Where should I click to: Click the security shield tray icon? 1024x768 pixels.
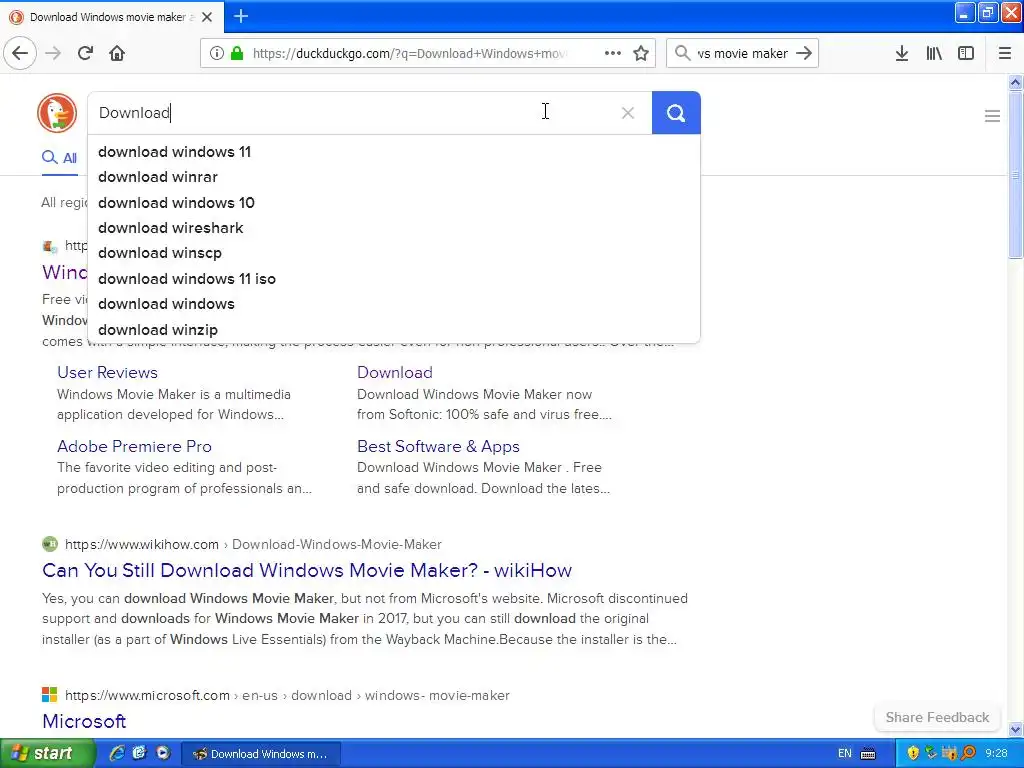click(x=913, y=754)
